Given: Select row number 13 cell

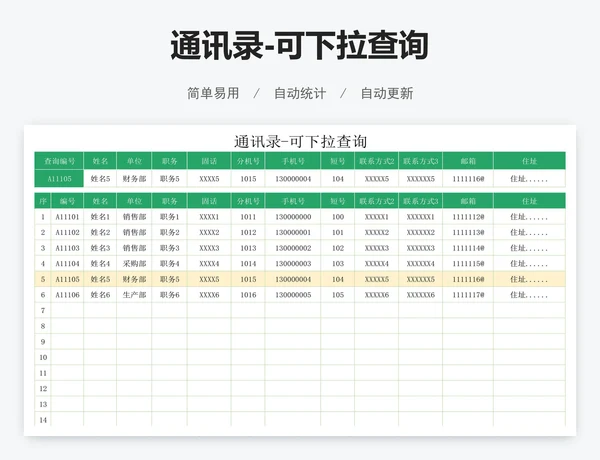Looking at the screenshot, I should pos(43,404).
